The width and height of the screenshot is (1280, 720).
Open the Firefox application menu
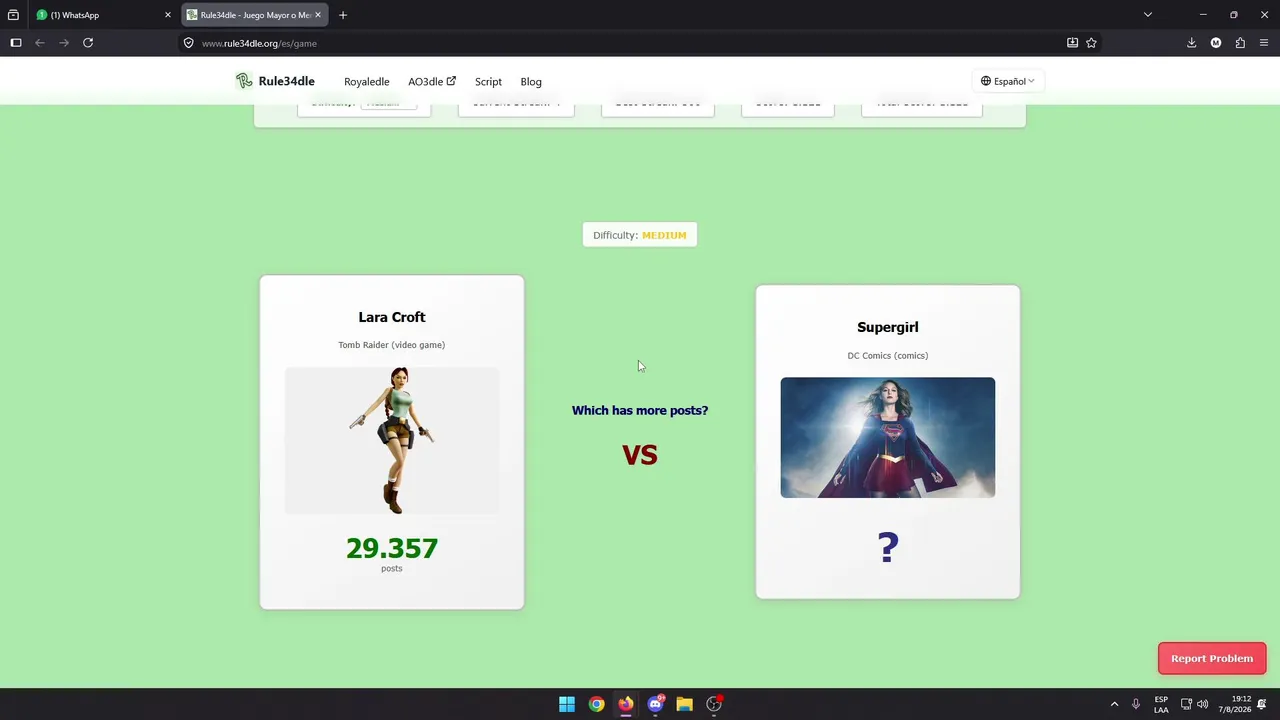[x=1264, y=43]
